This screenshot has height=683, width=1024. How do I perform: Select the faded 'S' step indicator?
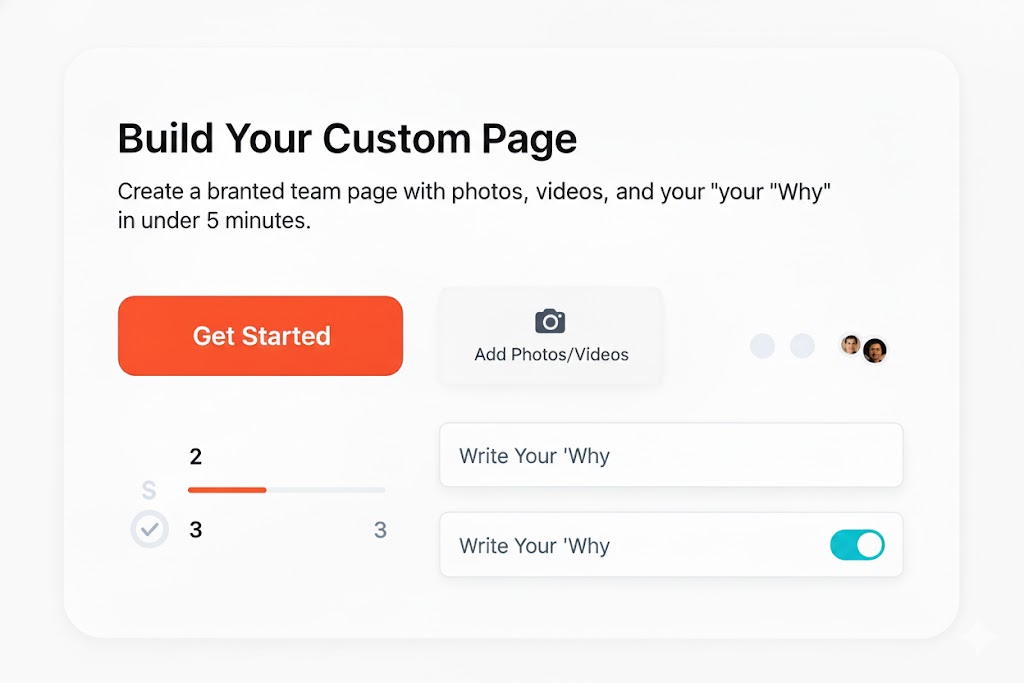[149, 490]
